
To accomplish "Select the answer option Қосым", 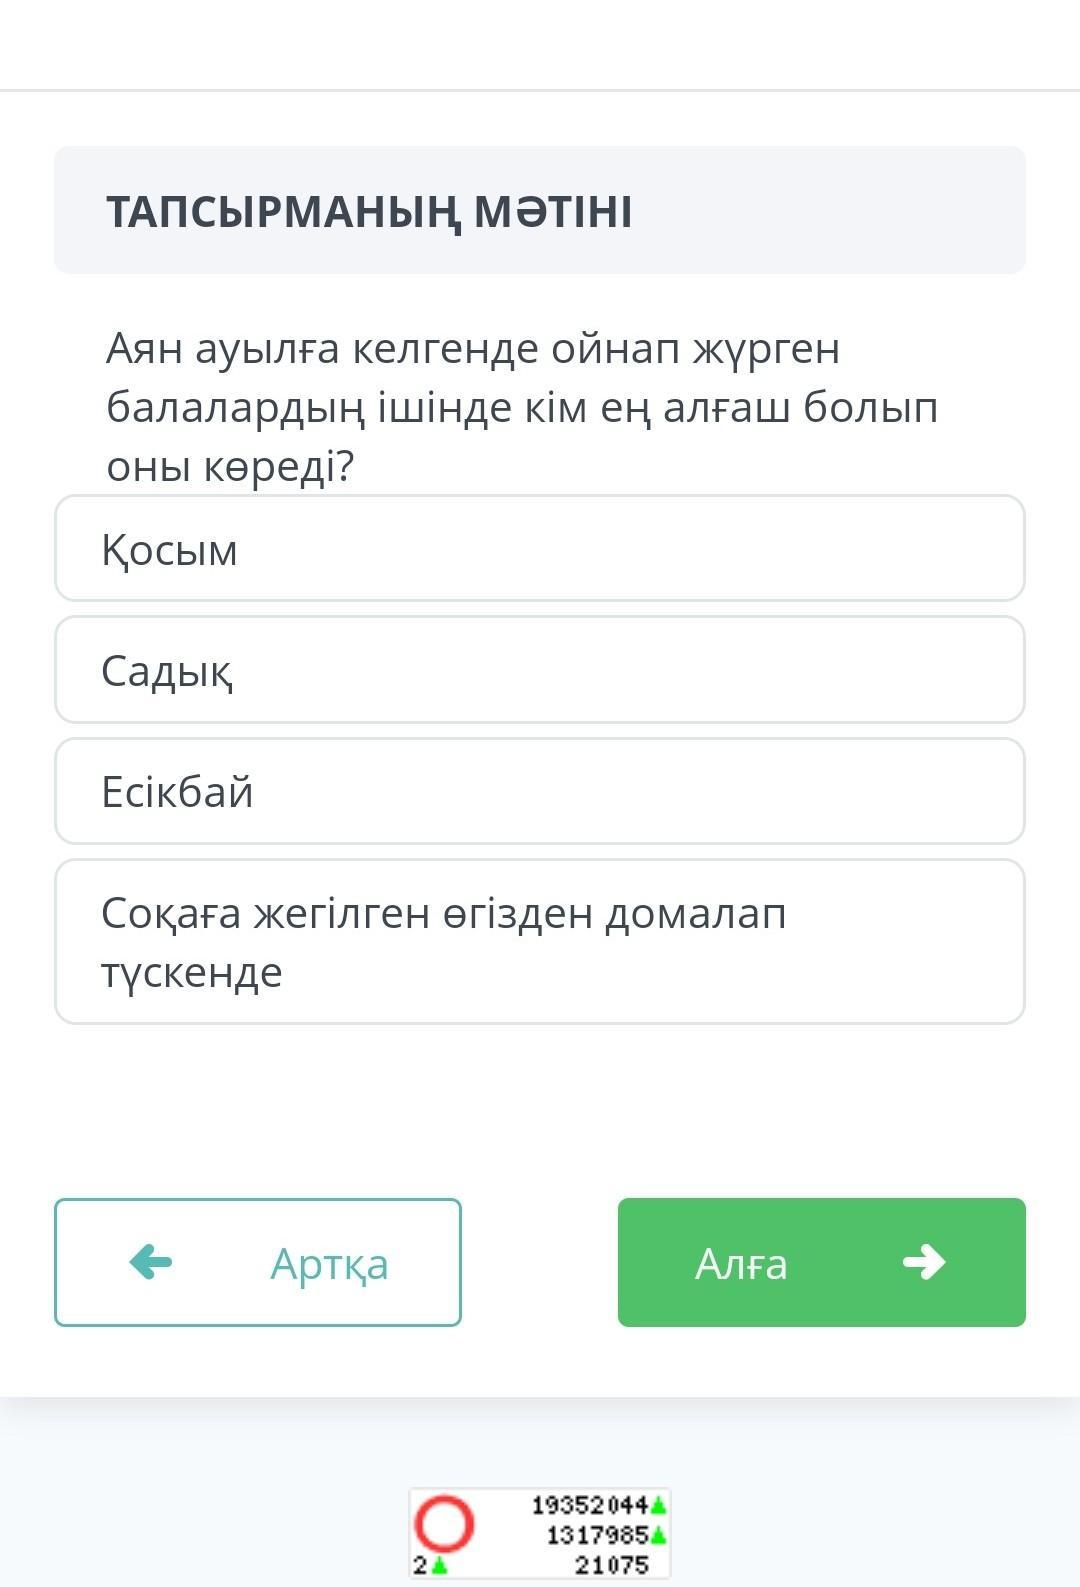I will [x=540, y=549].
